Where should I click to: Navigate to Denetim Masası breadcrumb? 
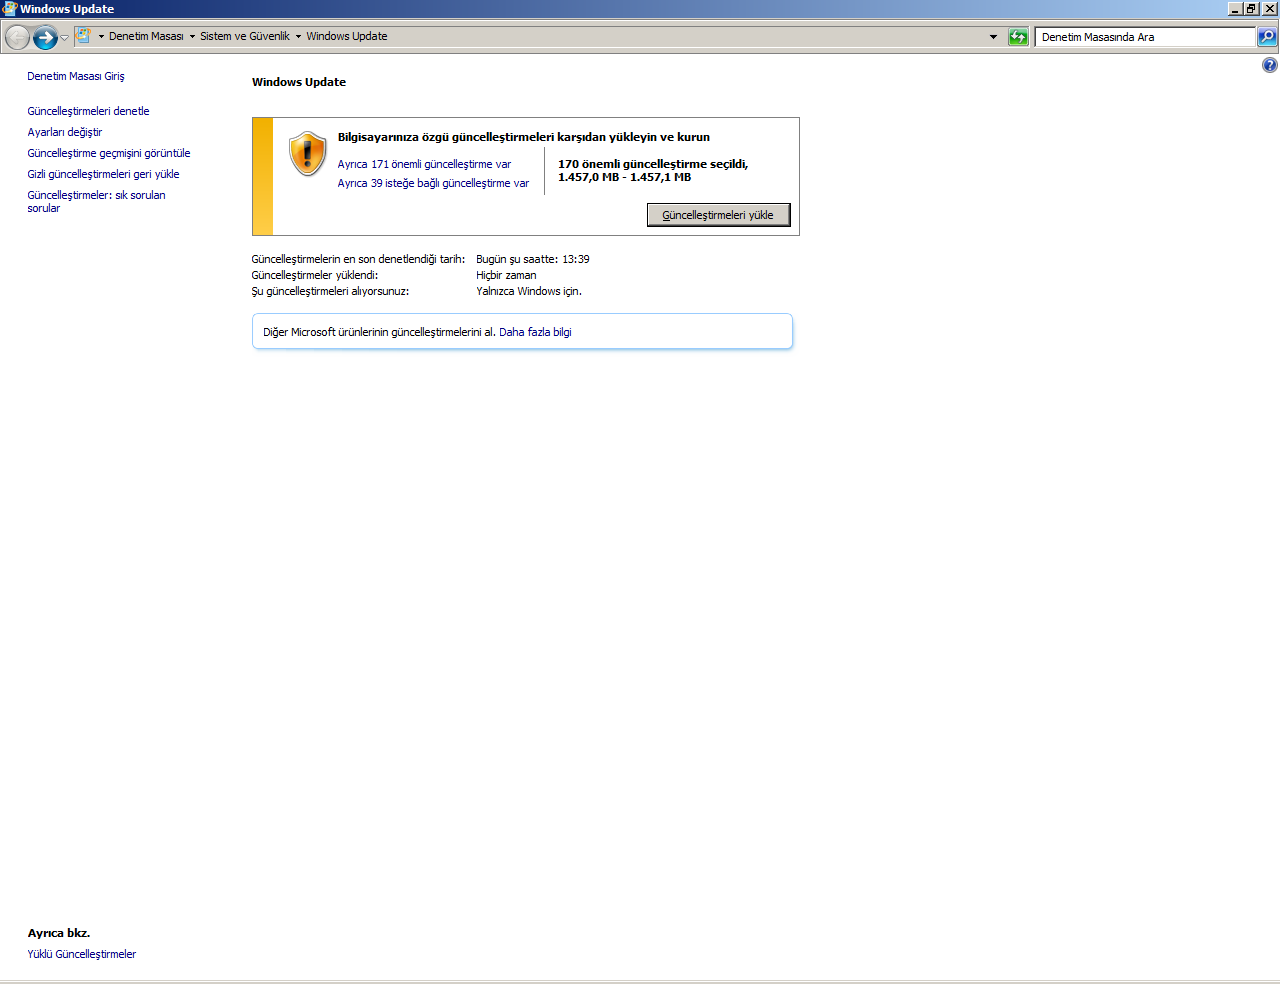pyautogui.click(x=146, y=36)
